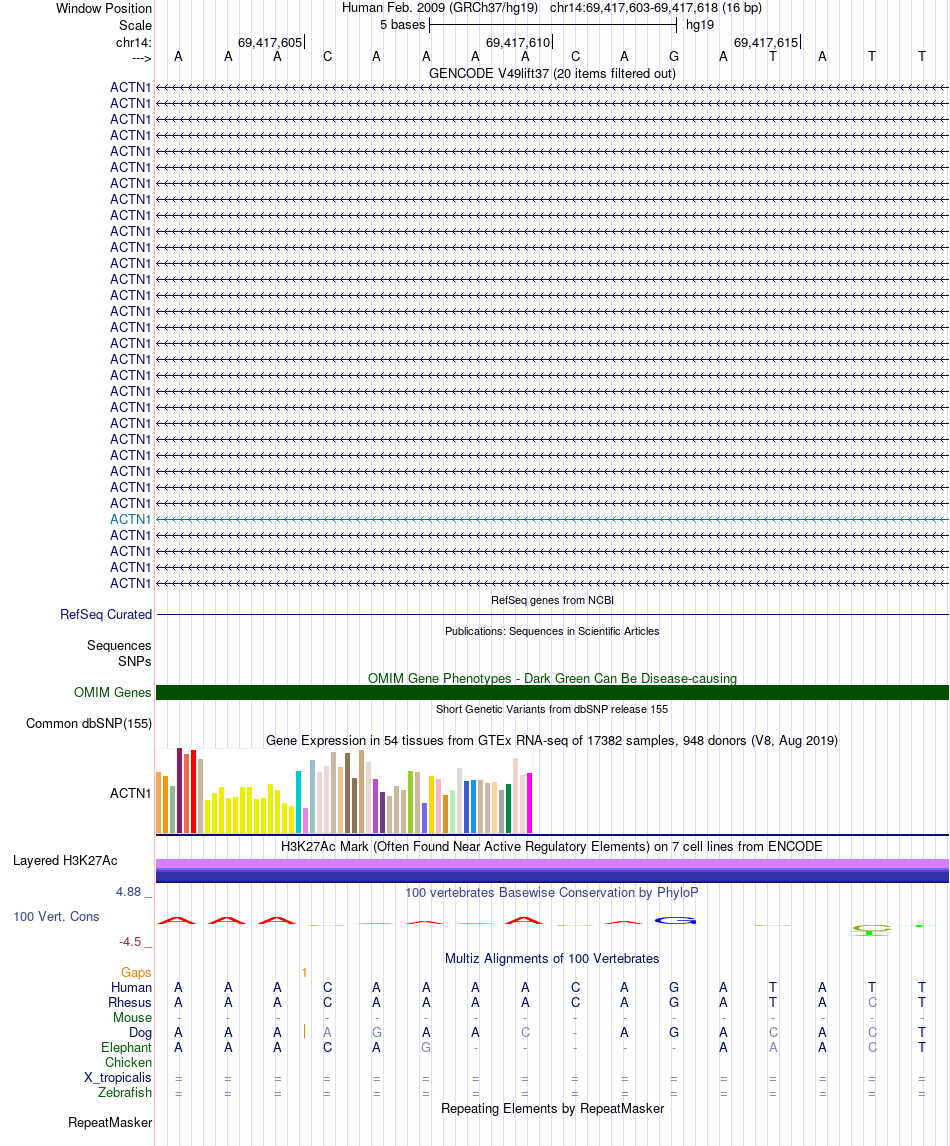Viewport: 950px width, 1146px height.
Task: Click the G base in the top sequence row
Action: tap(674, 56)
